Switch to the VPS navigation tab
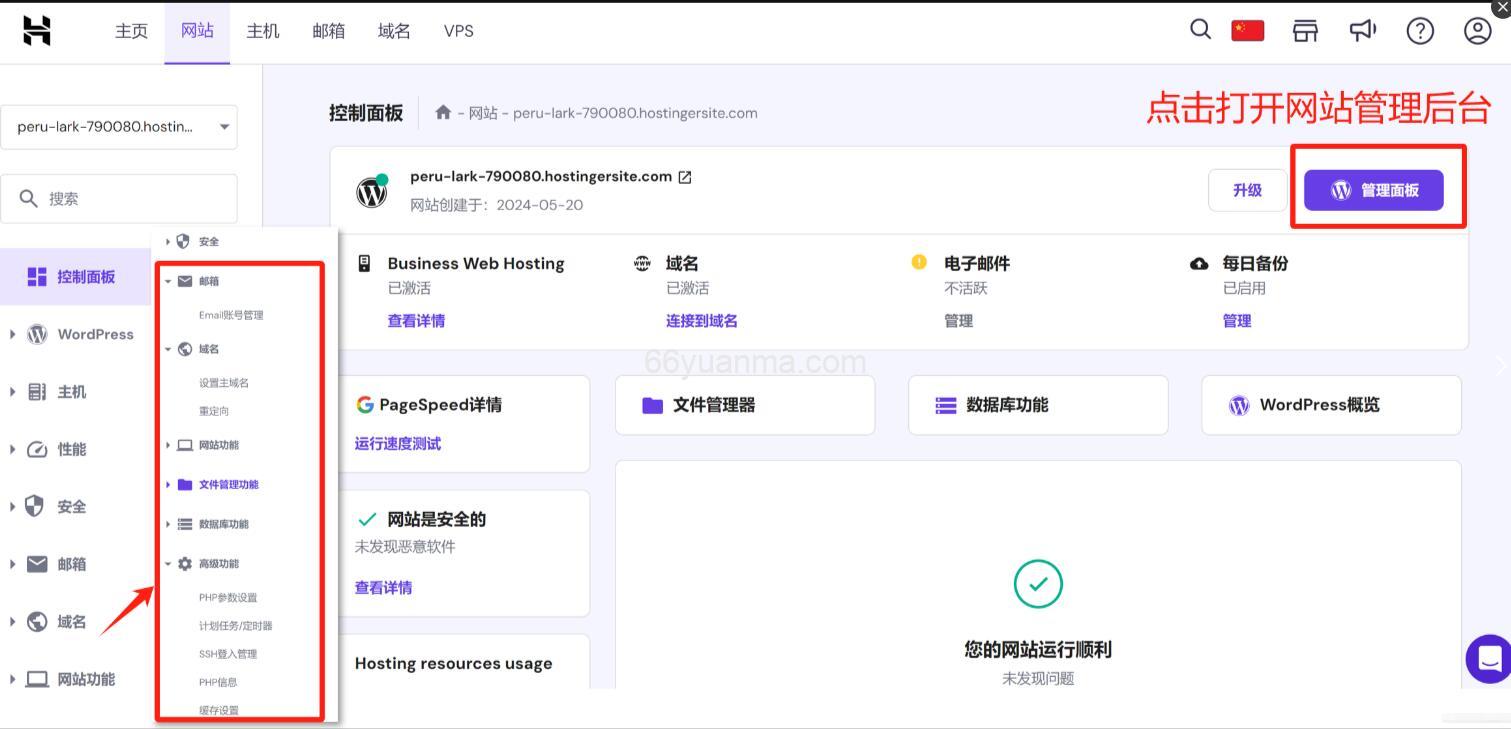 (x=458, y=31)
